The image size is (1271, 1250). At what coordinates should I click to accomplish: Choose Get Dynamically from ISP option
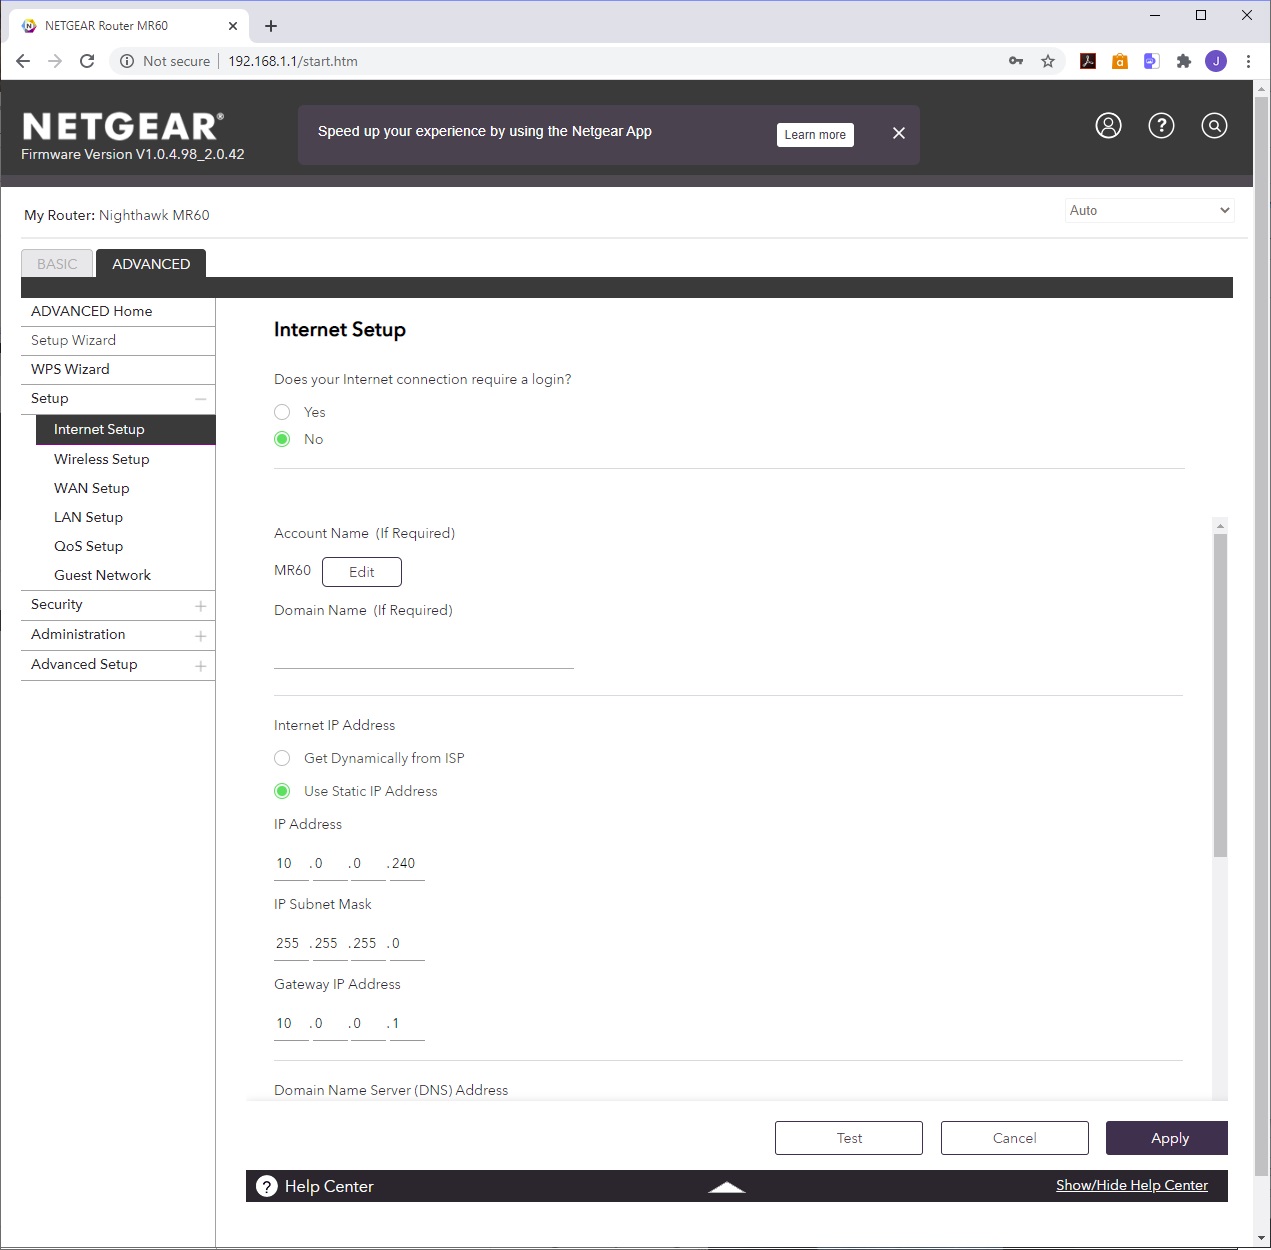coord(282,758)
